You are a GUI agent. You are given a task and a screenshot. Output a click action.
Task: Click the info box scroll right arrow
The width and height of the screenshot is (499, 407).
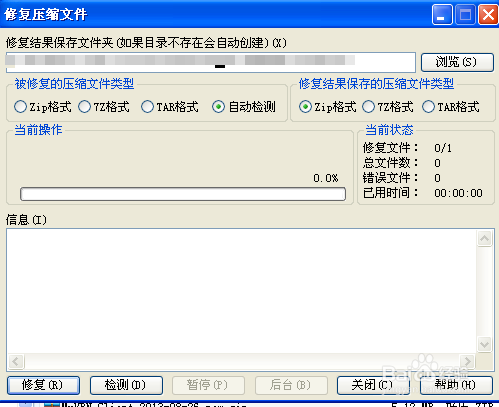pos(467,361)
